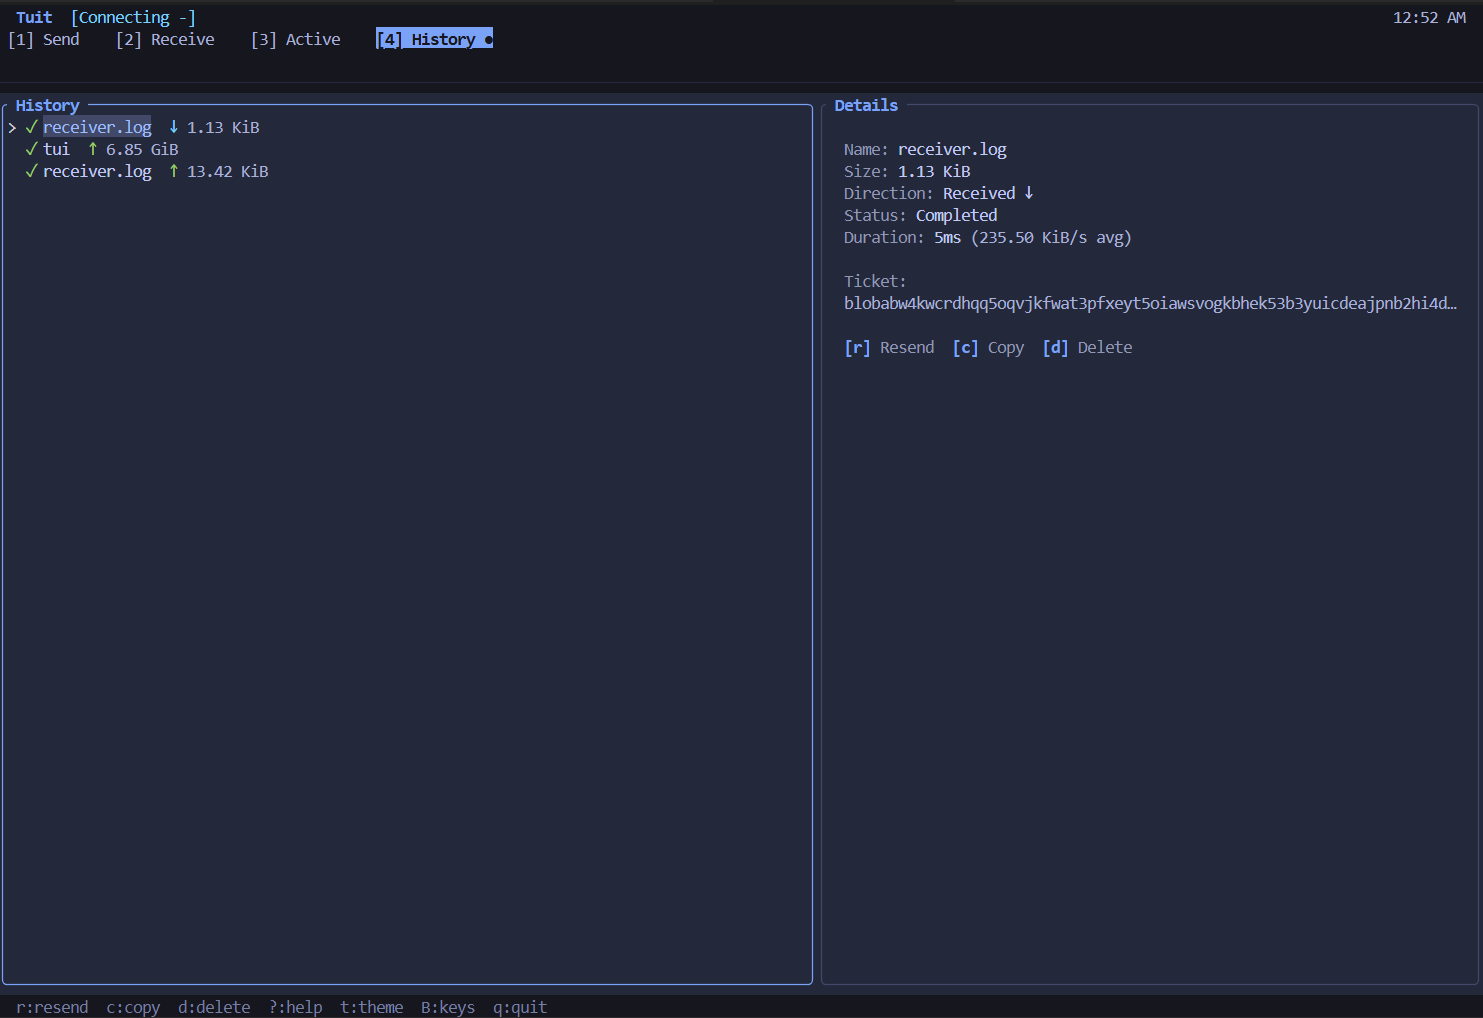Click the green checkmark beside tui
Image resolution: width=1483 pixels, height=1018 pixels.
coord(31,149)
